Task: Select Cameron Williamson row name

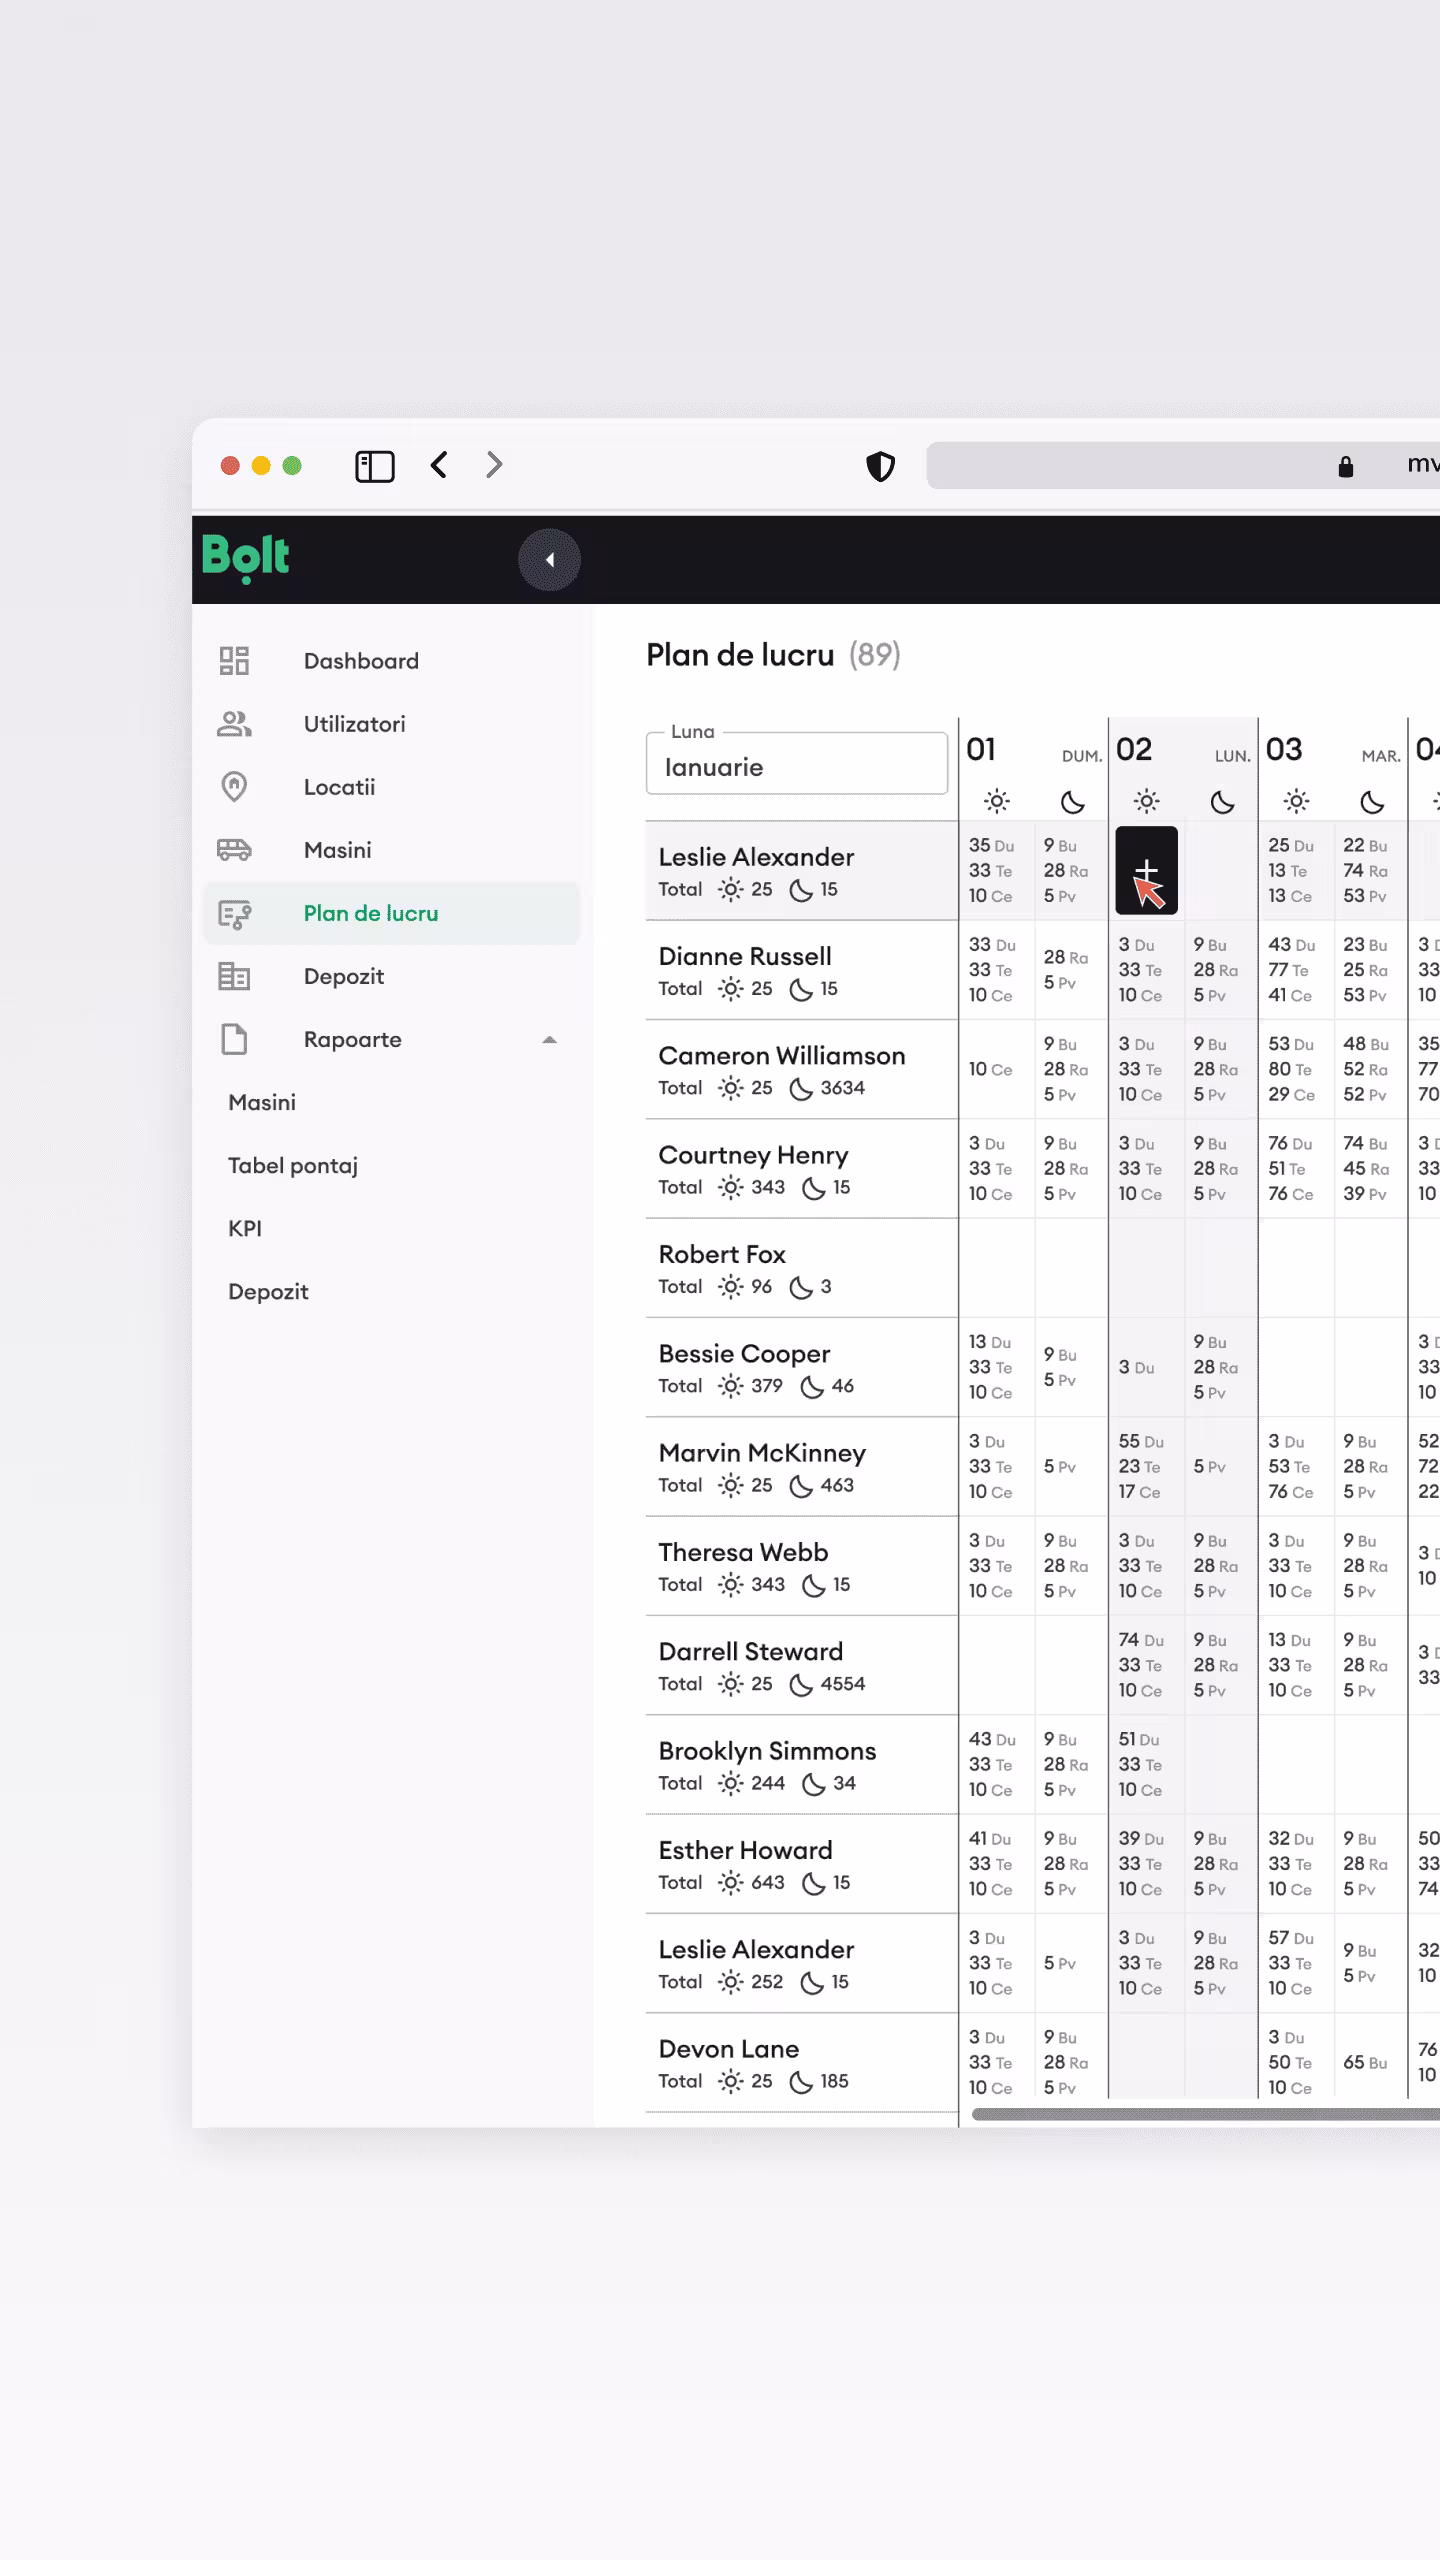Action: (x=782, y=1056)
